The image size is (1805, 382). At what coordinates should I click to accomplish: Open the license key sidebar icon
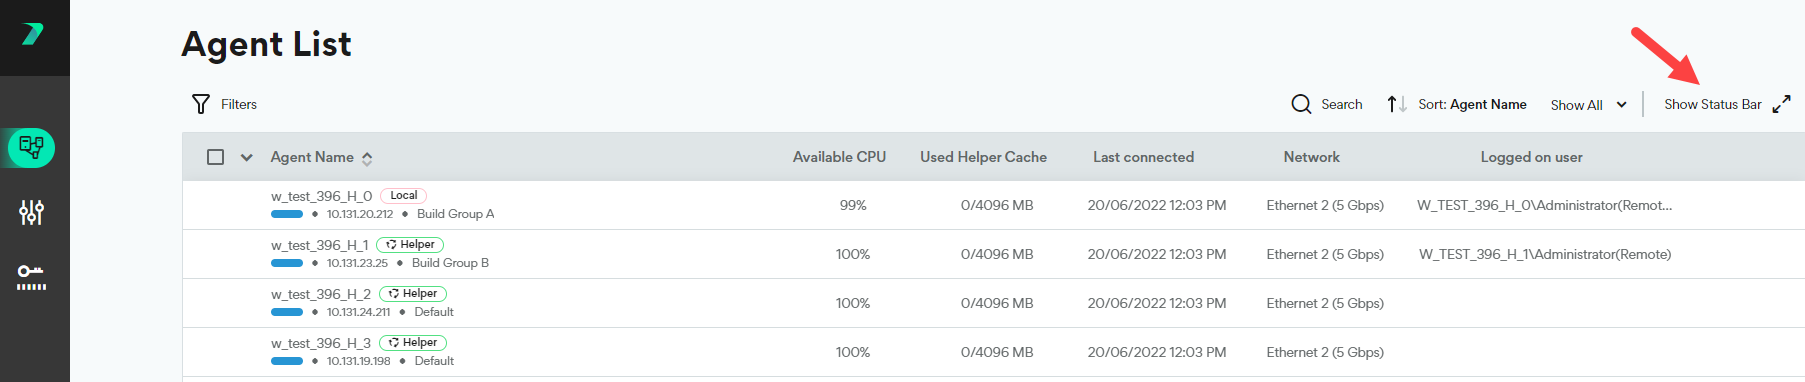coord(32,277)
